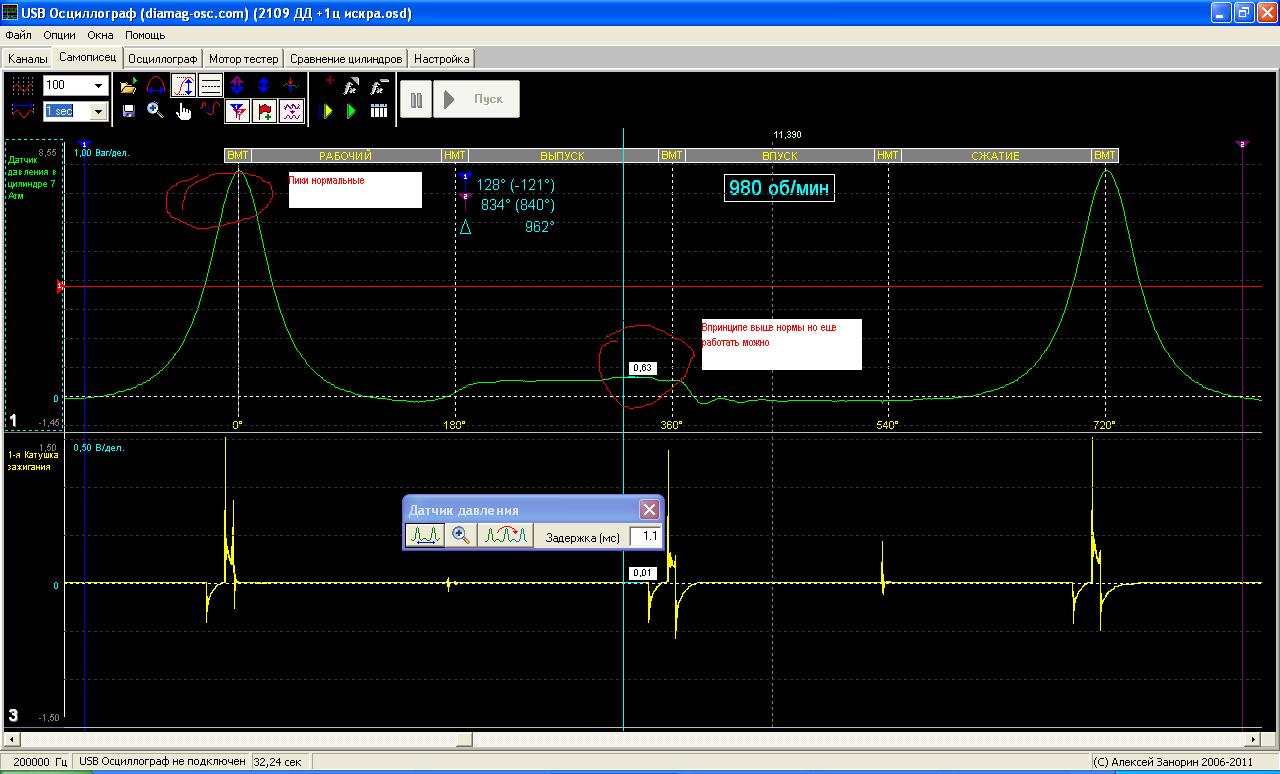
Task: Open a saved oscillogram file with the folder icon
Action: tap(128, 86)
